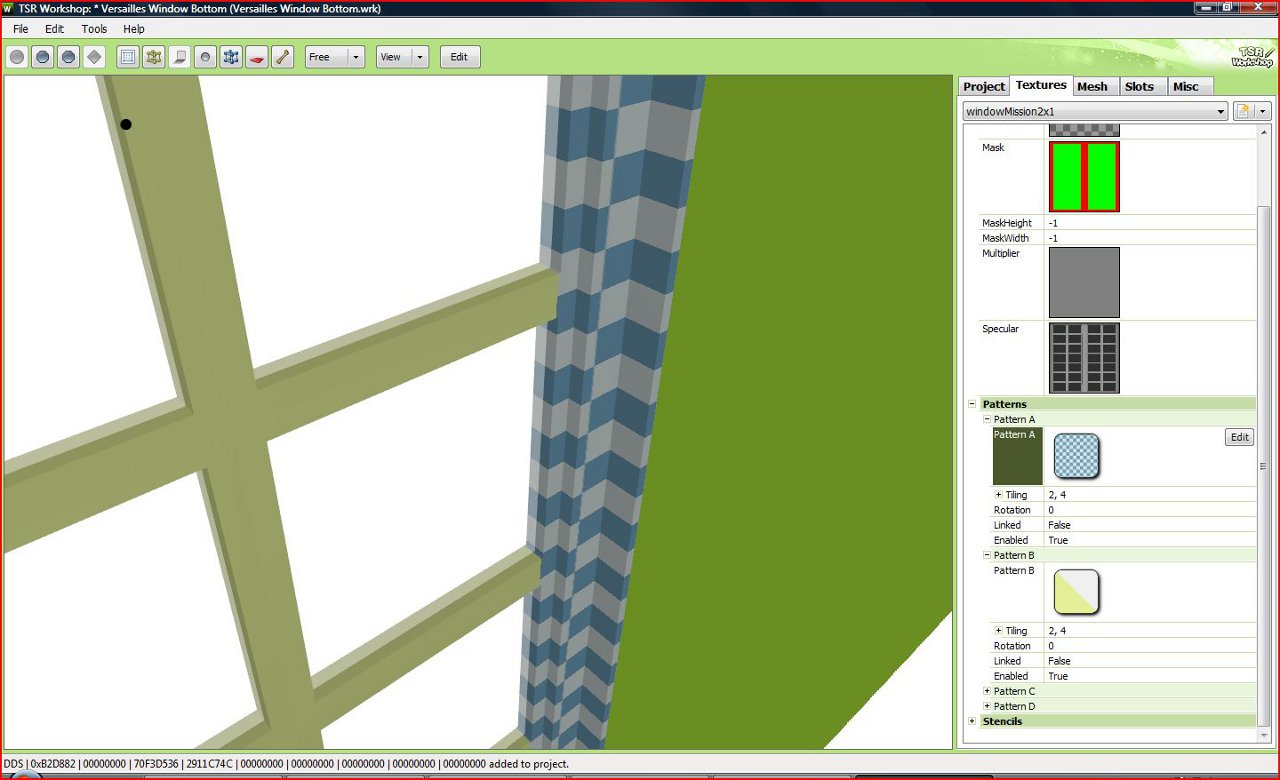Screen dimensions: 1280x780
Task: Open the Tools menu
Action: pos(93,29)
